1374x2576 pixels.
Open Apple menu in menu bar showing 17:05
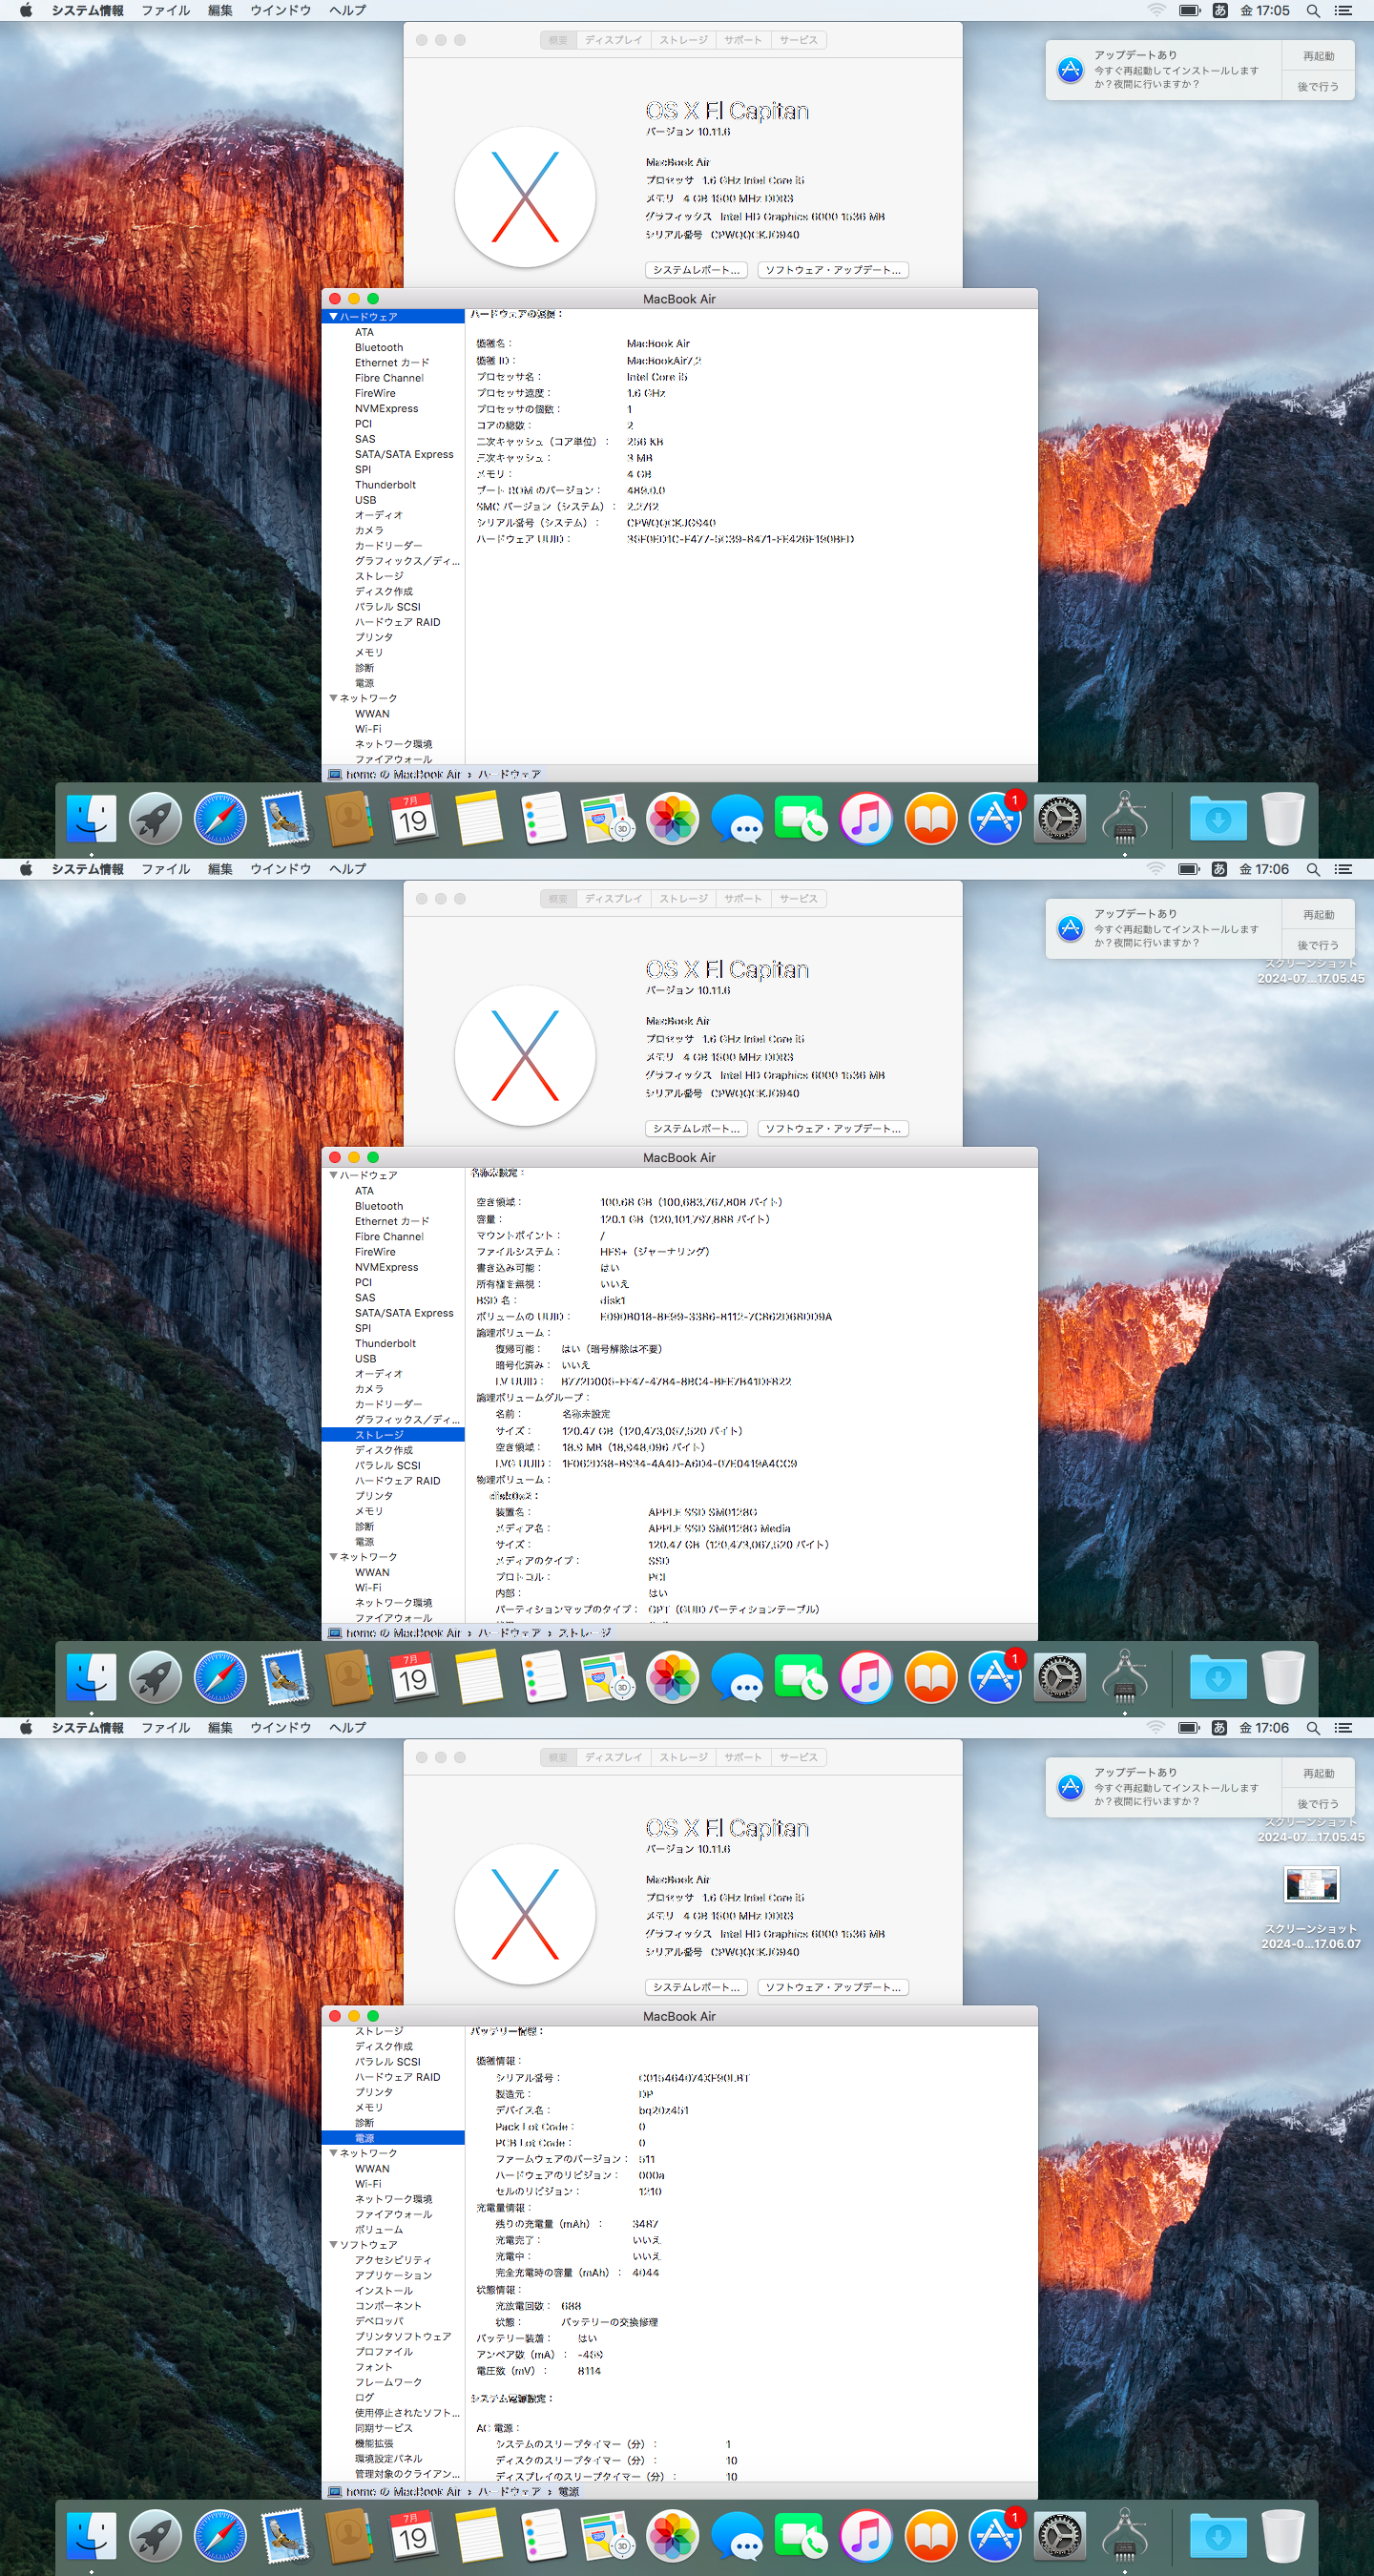26,10
